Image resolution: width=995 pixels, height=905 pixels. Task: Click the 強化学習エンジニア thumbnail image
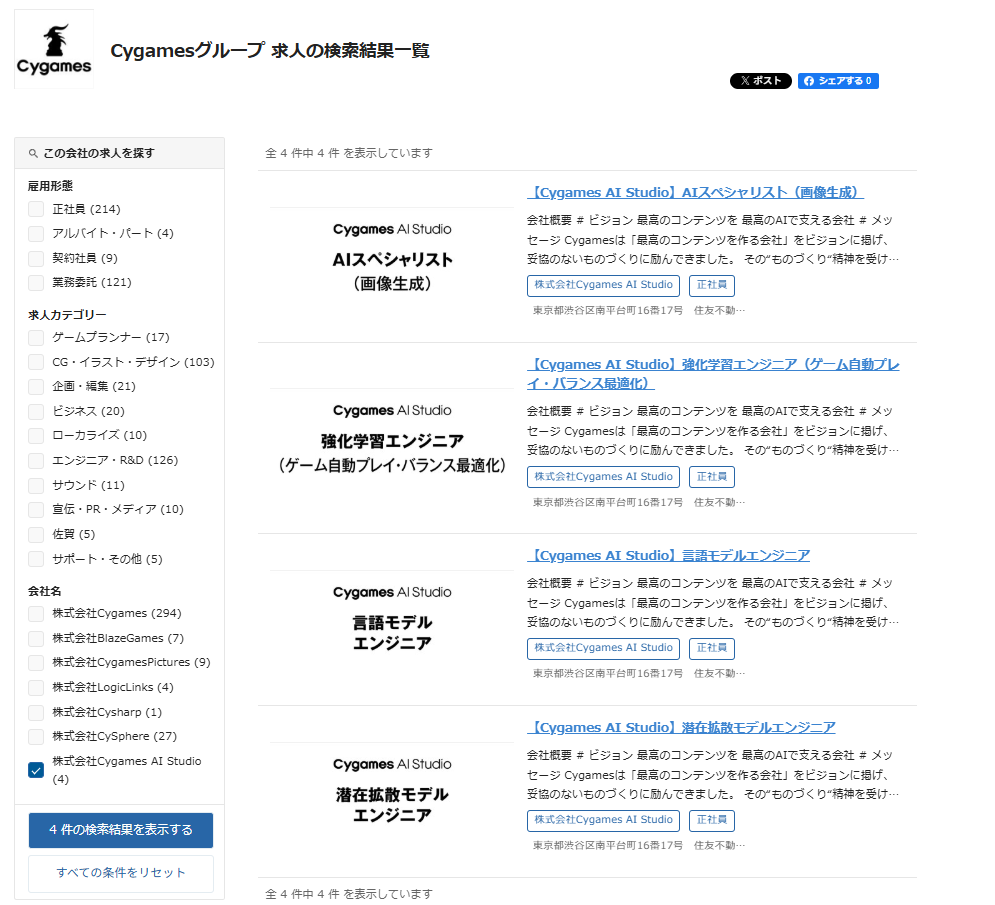point(392,438)
